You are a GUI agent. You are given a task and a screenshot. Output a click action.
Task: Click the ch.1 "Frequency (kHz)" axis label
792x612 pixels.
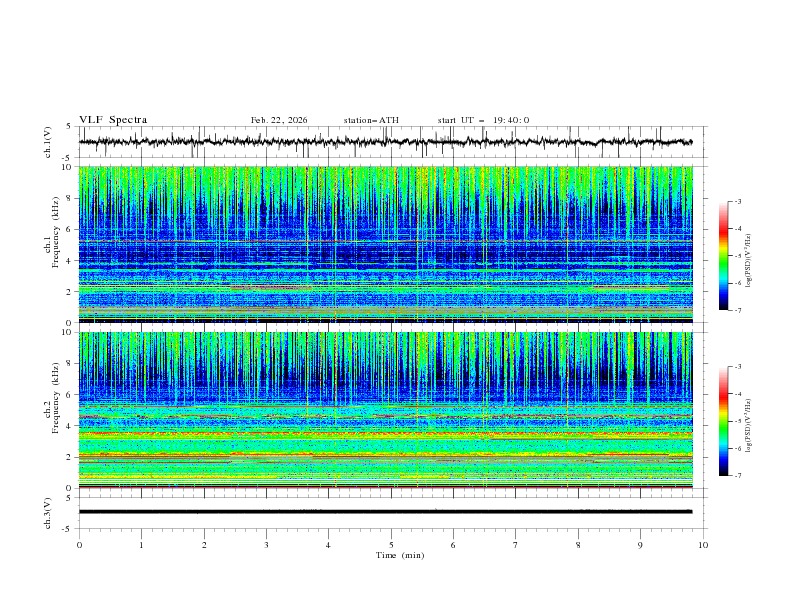pyautogui.click(x=55, y=232)
